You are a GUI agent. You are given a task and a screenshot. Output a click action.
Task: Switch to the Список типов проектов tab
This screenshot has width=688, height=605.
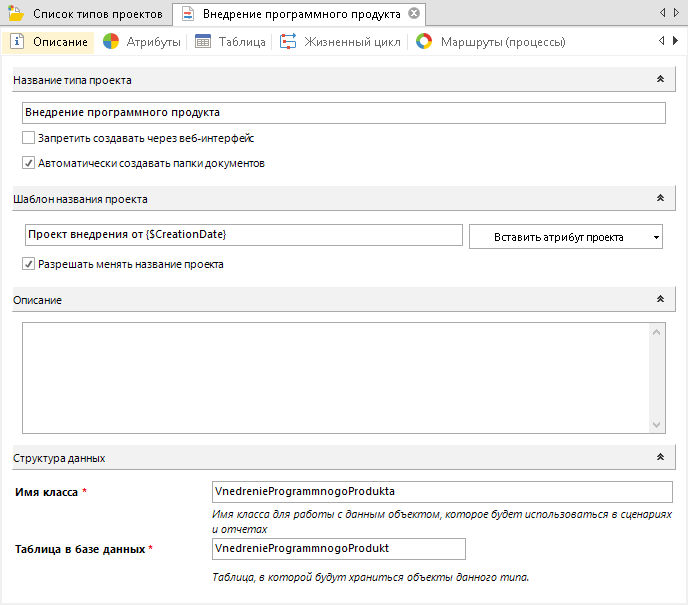click(x=97, y=14)
